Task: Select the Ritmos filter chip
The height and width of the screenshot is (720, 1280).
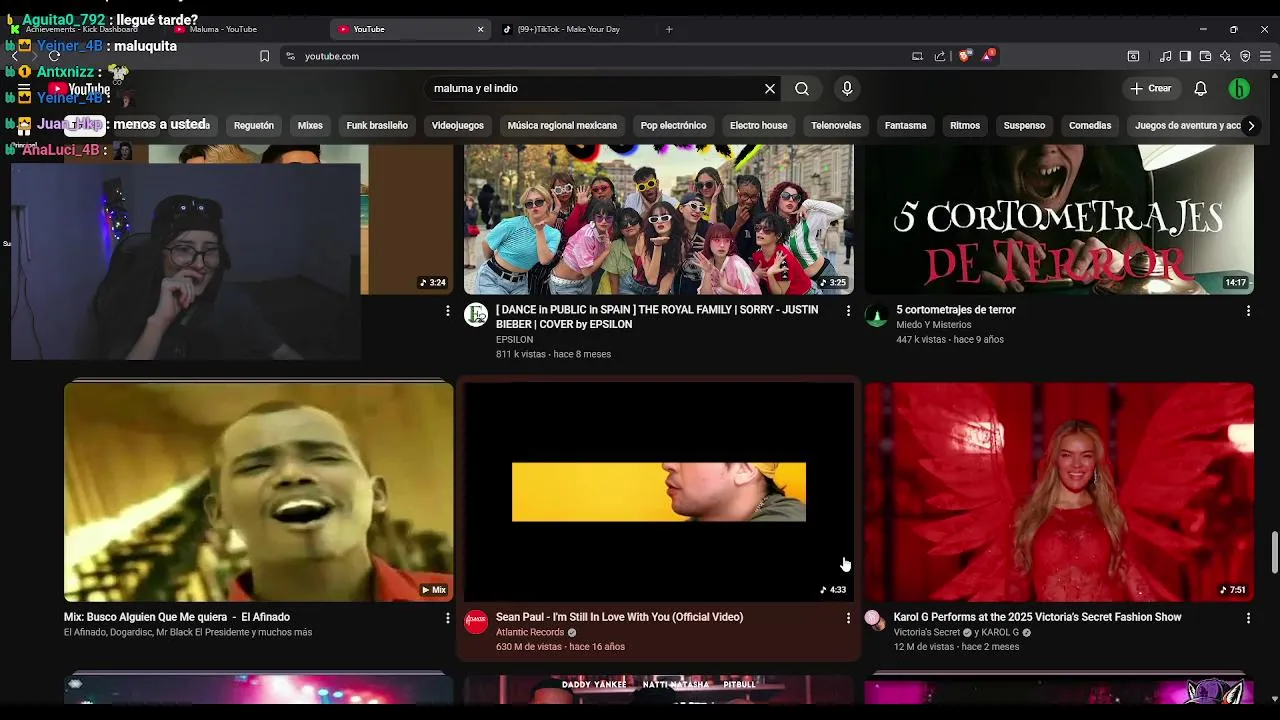Action: [x=965, y=126]
